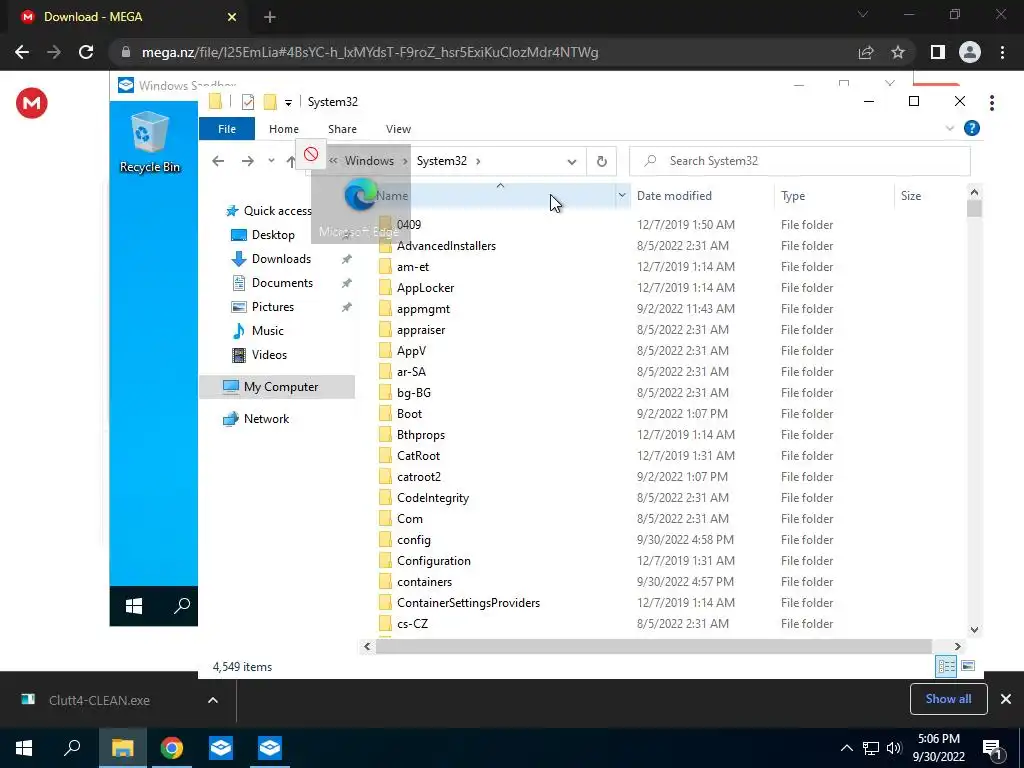This screenshot has width=1024, height=768.
Task: Dismiss the Chrome downloads bar
Action: coord(1006,699)
